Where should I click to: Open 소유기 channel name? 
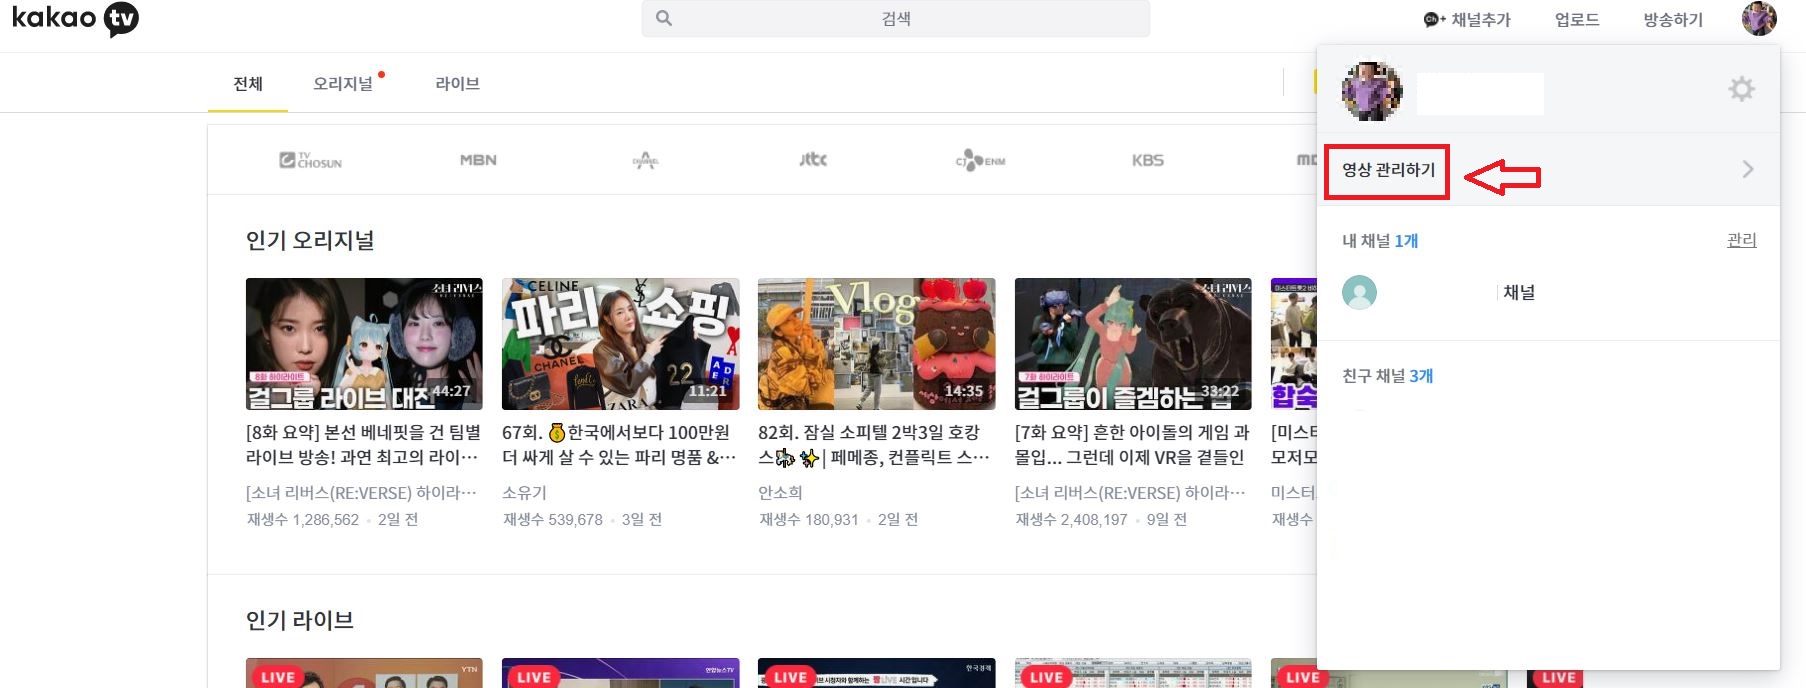pos(524,493)
